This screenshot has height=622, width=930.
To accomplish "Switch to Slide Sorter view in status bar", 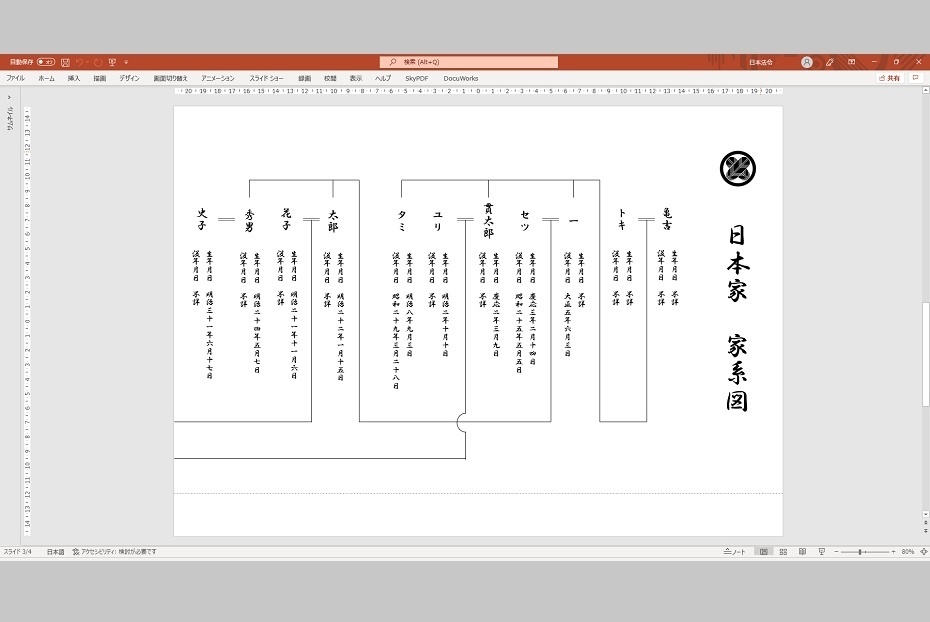I will coord(783,551).
